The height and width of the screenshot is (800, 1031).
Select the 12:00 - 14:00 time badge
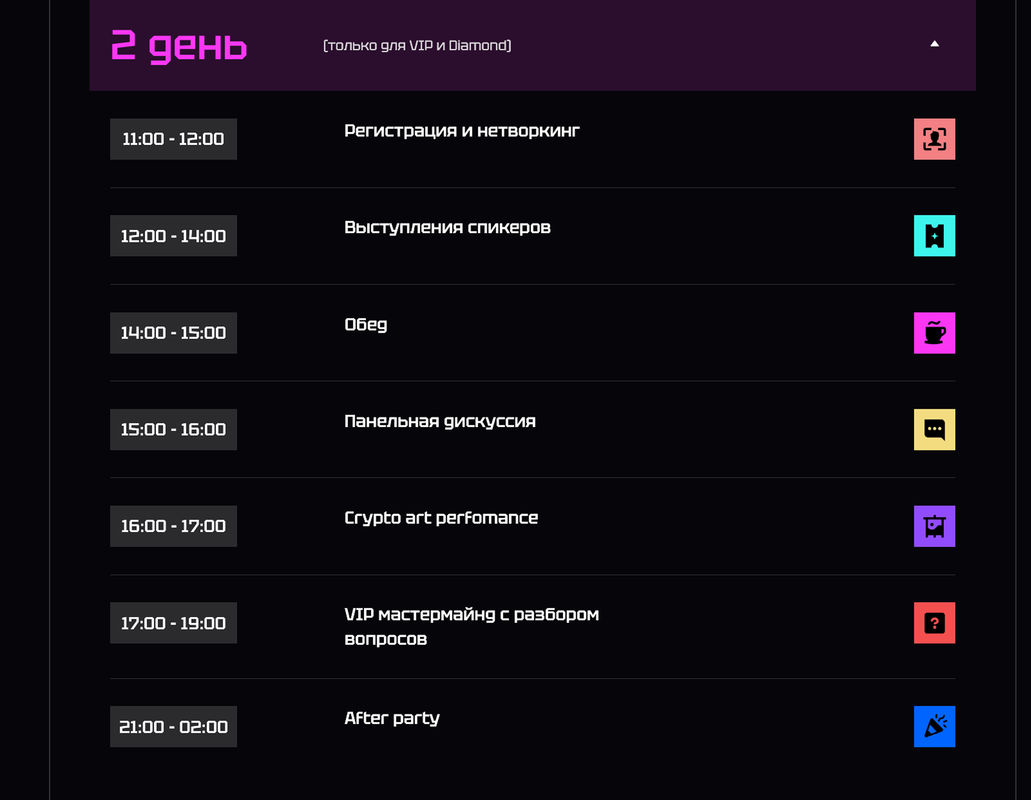coord(173,236)
